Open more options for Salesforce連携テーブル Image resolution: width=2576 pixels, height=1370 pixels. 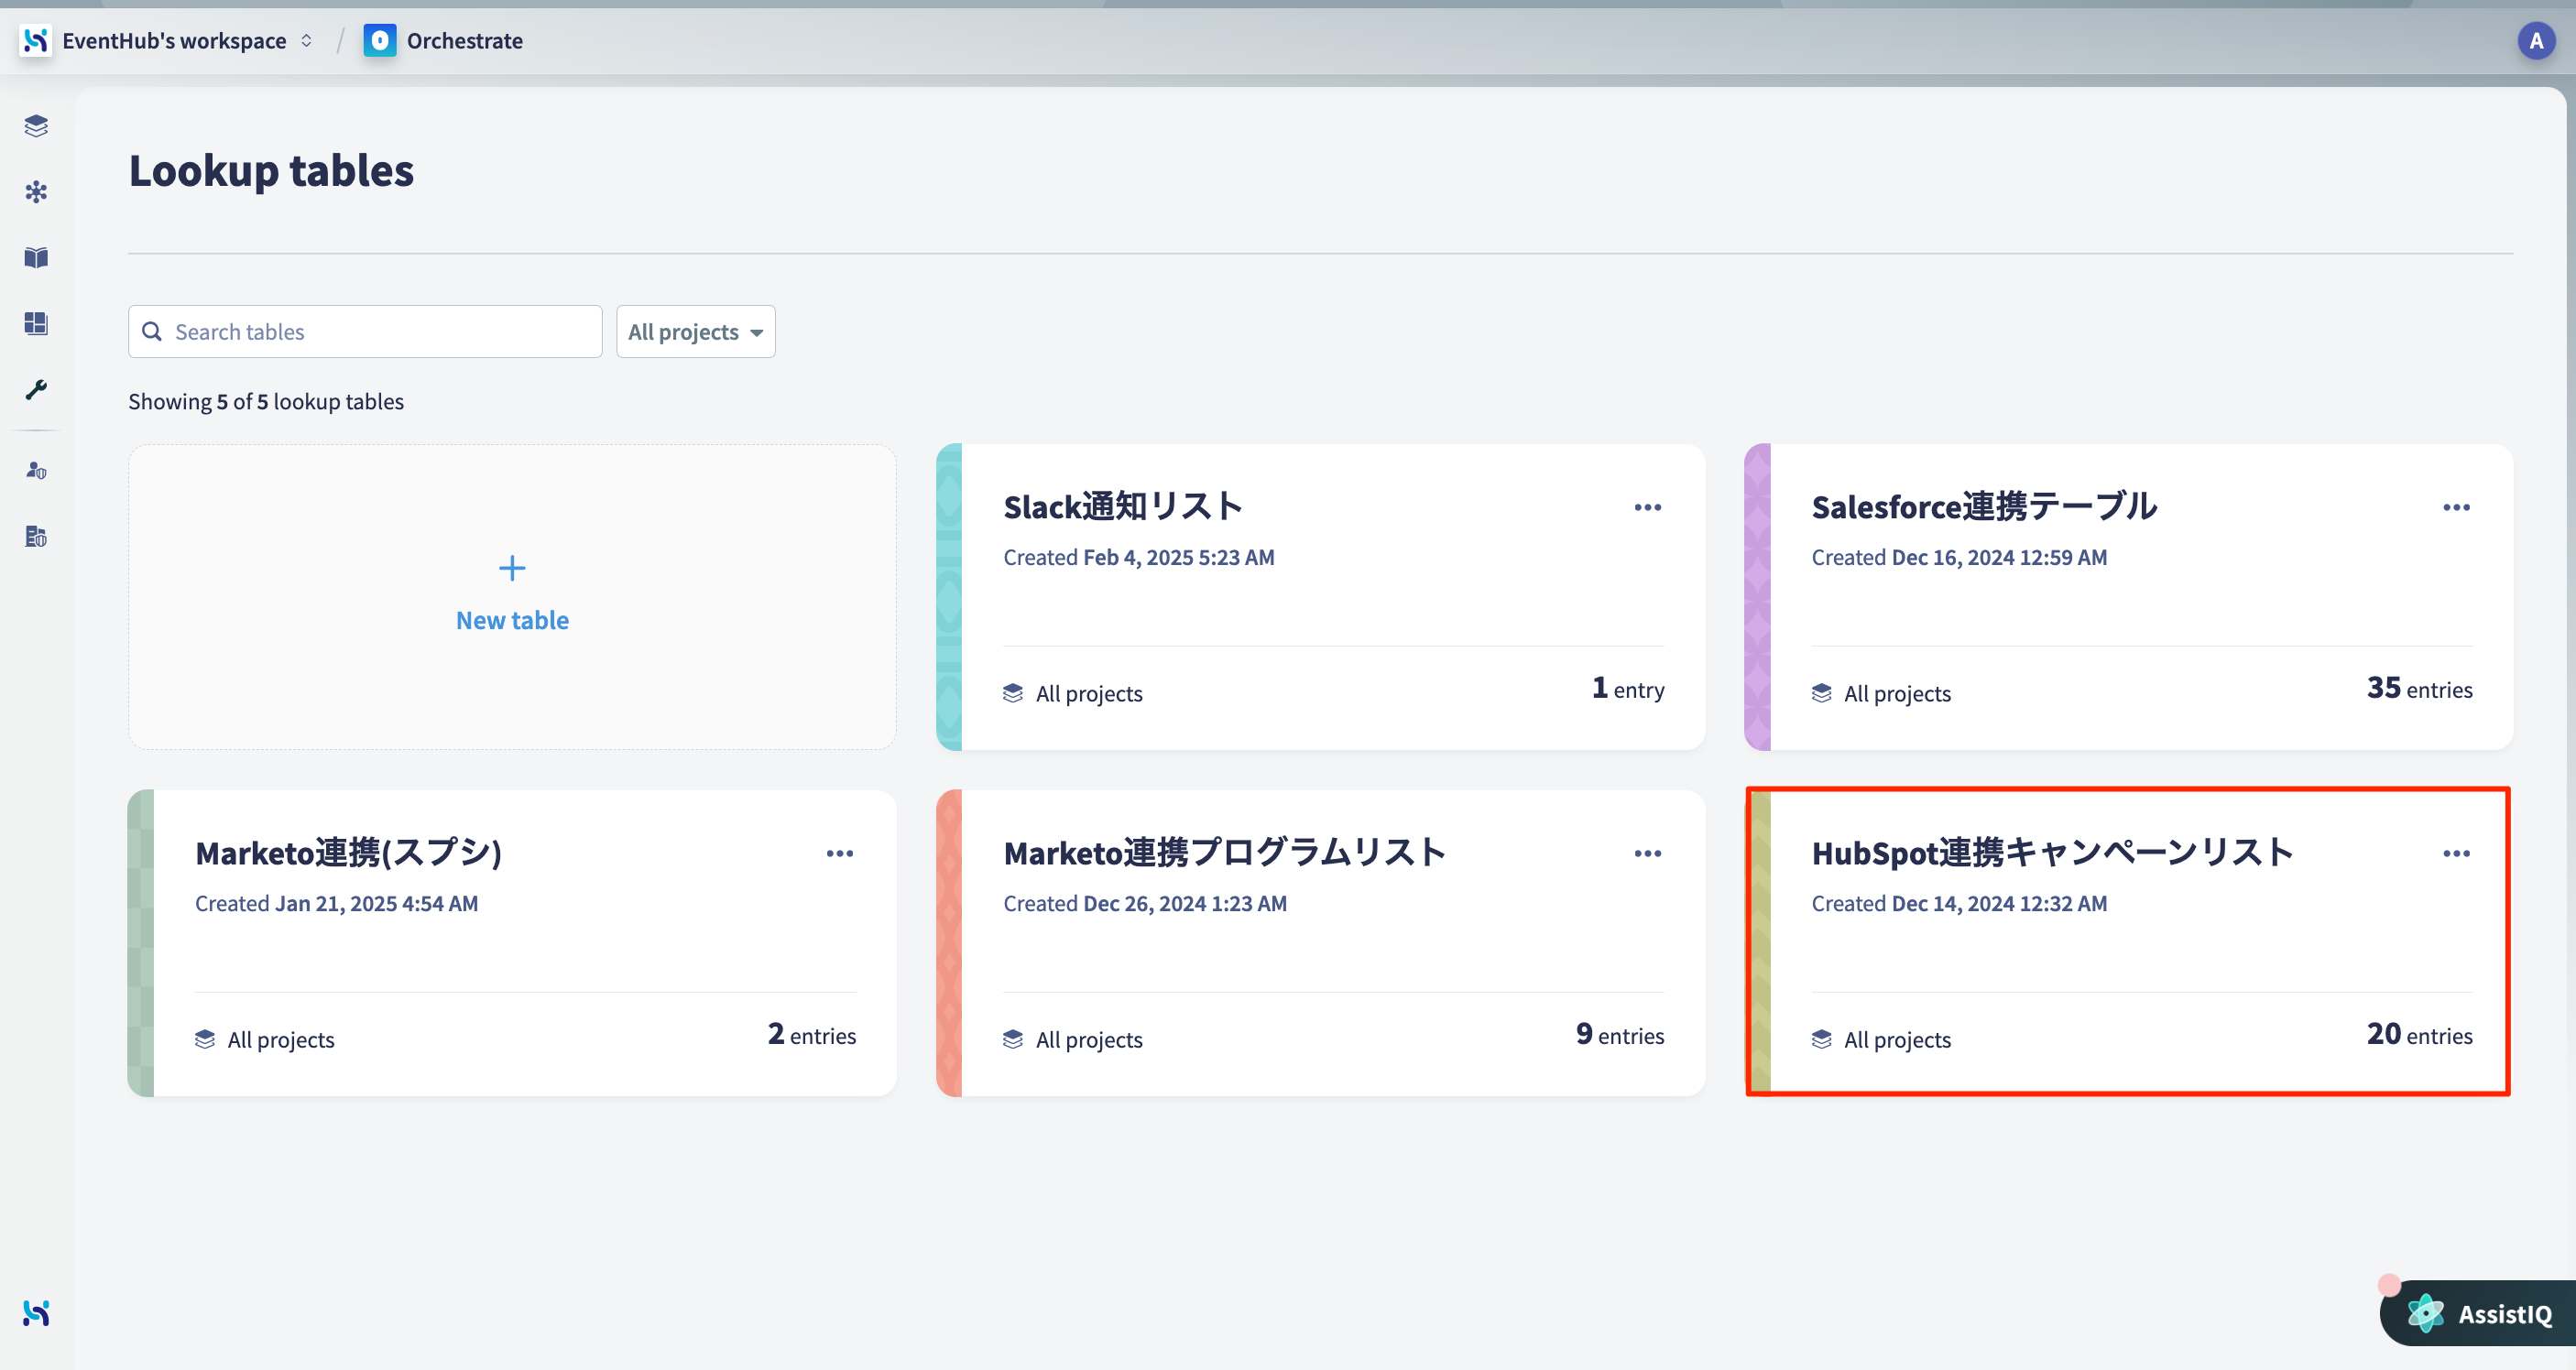[x=2456, y=508]
